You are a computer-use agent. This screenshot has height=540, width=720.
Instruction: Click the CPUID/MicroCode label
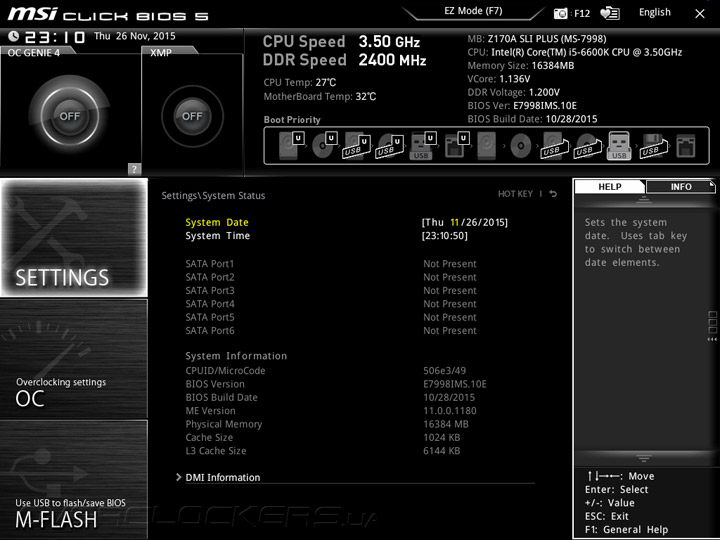click(x=225, y=371)
